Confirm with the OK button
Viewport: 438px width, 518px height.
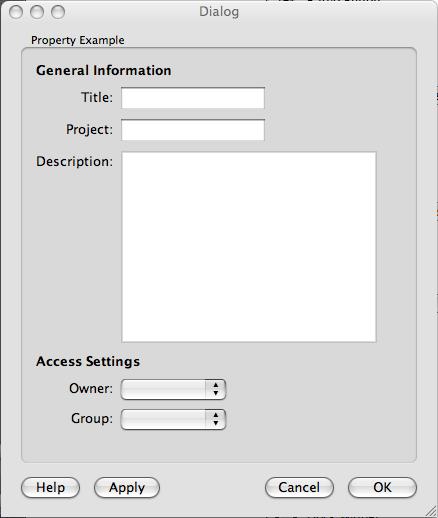(382, 487)
